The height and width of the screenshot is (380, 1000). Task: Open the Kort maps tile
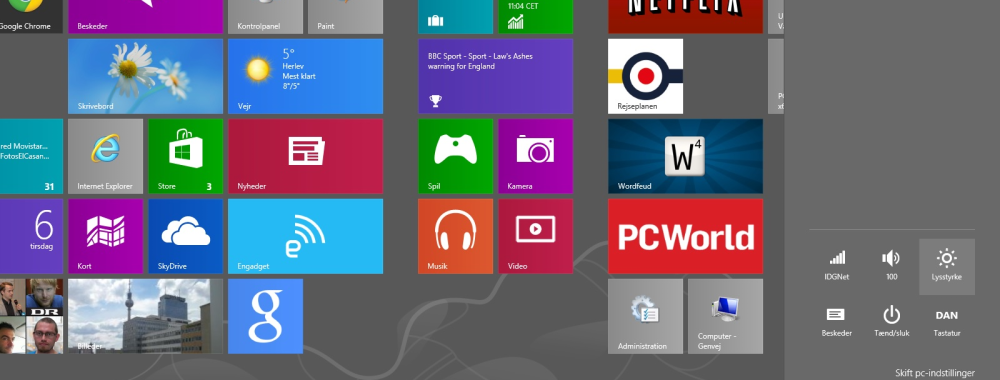tap(105, 236)
